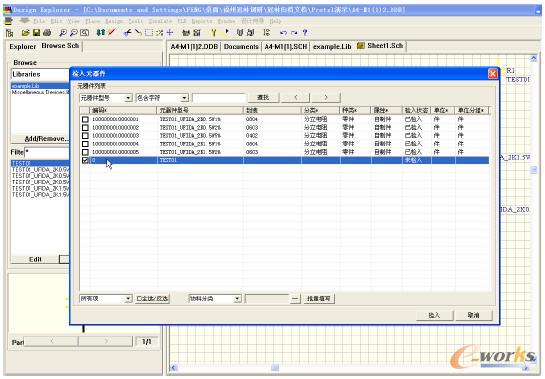
Task: Open the example.Lib document tab
Action: point(332,47)
